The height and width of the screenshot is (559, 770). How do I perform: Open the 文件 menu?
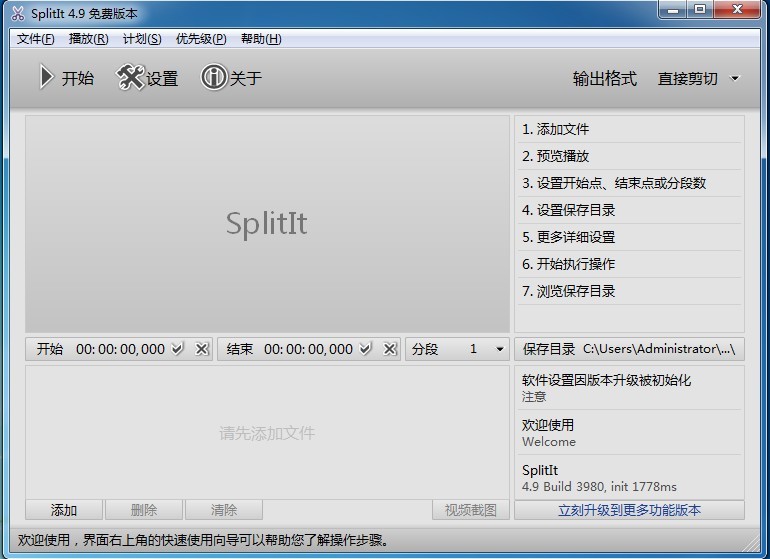(x=36, y=39)
